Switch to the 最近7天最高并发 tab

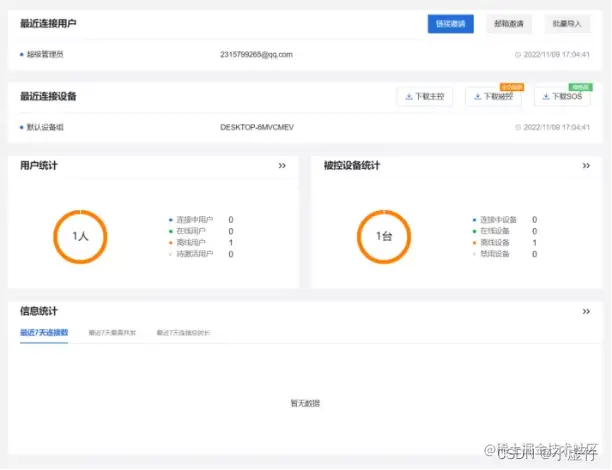coord(112,333)
